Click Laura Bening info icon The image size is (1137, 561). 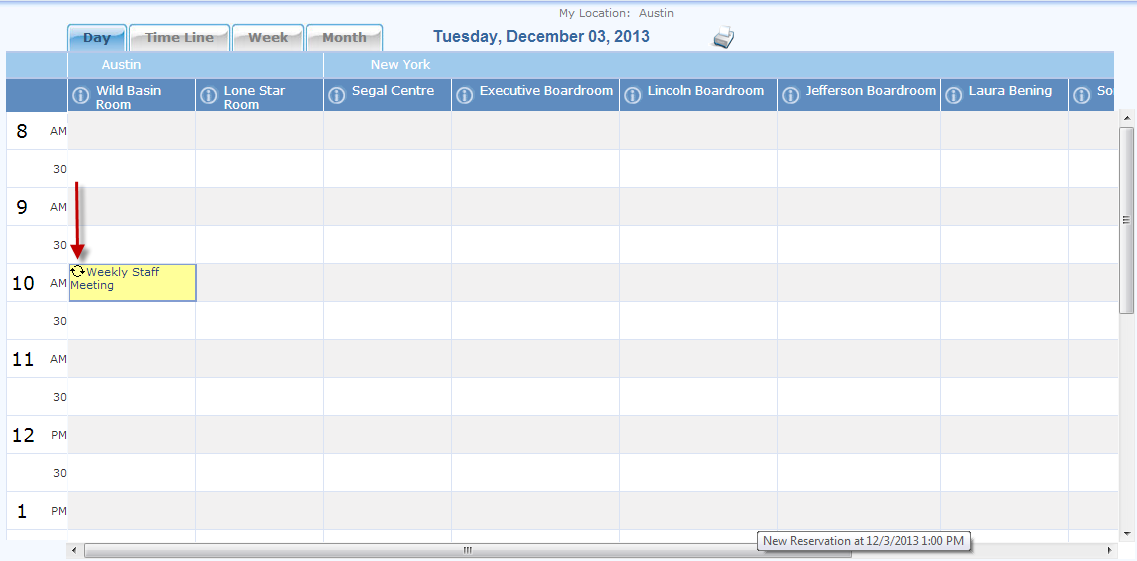pyautogui.click(x=954, y=95)
